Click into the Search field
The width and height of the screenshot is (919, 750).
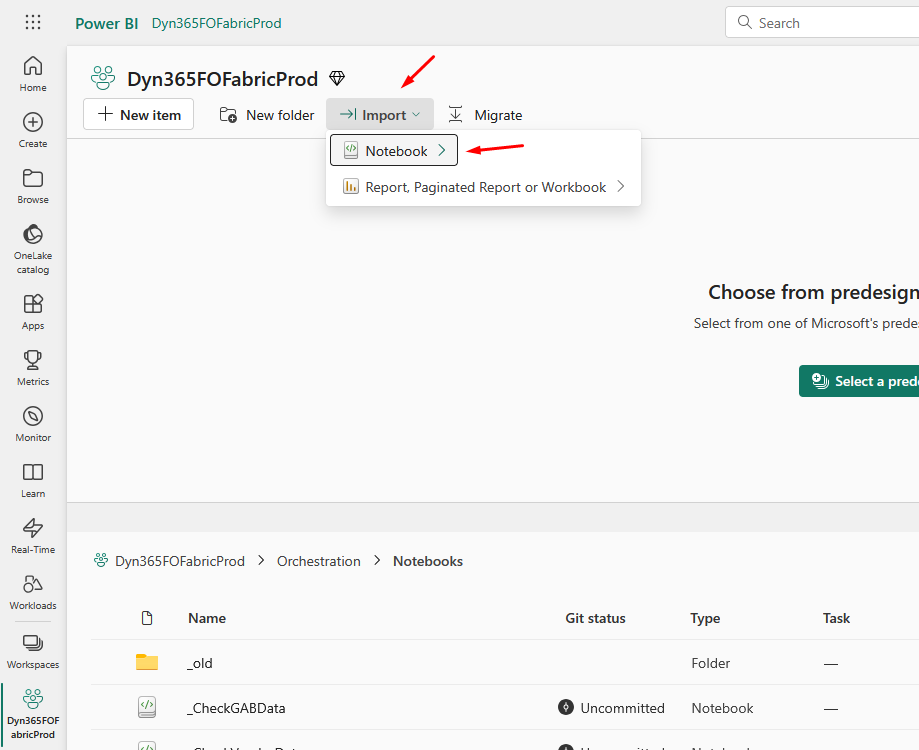(x=823, y=22)
